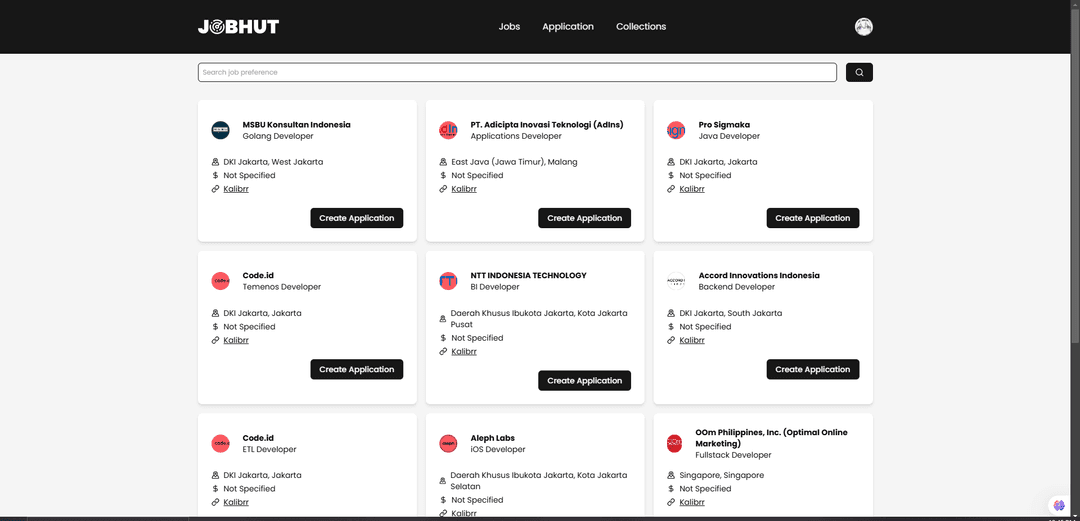Click the search magnifier button

[859, 72]
